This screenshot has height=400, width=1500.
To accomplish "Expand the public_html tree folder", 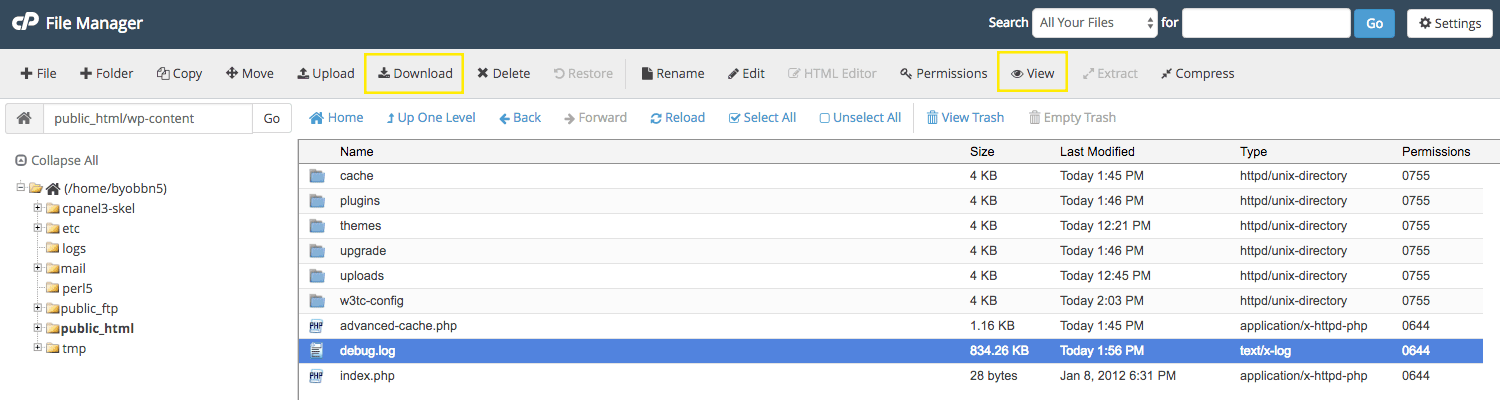I will [x=38, y=328].
